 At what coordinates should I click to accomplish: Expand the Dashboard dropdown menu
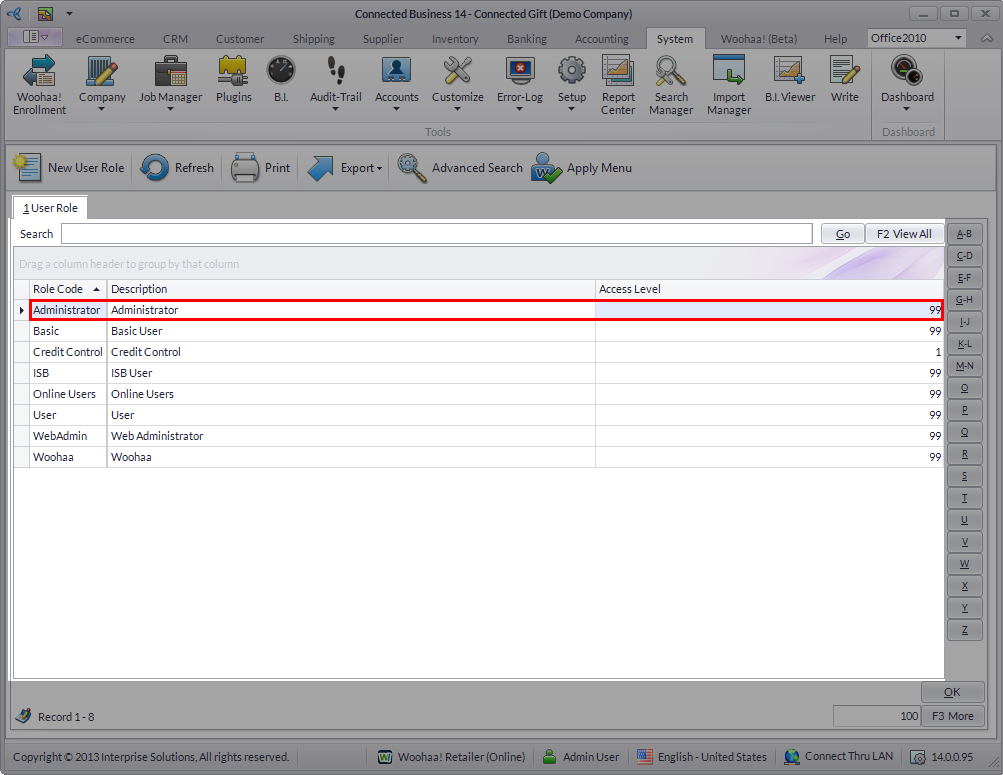(x=907, y=110)
